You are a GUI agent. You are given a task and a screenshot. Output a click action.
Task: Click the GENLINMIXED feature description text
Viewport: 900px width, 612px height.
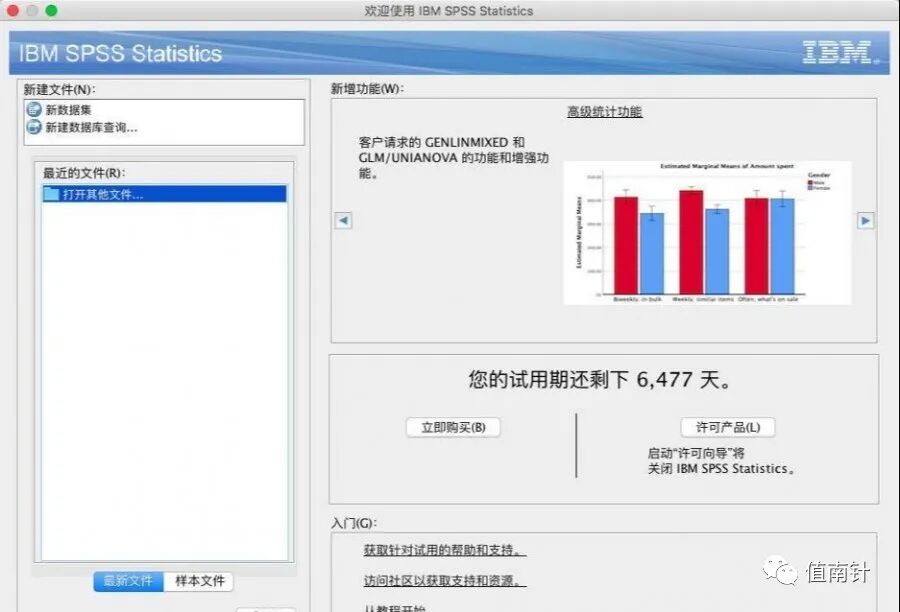click(453, 158)
